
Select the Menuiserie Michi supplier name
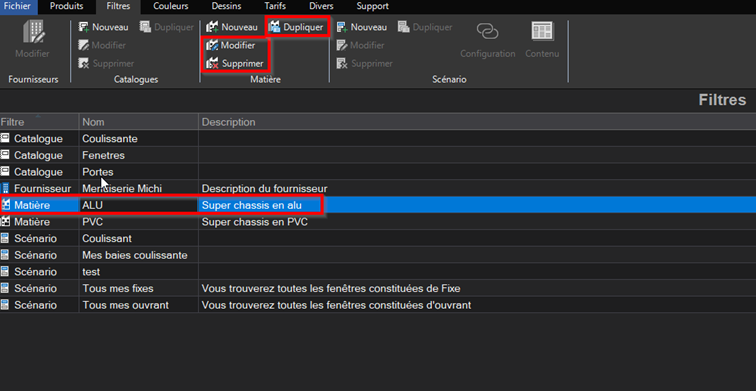(x=122, y=189)
